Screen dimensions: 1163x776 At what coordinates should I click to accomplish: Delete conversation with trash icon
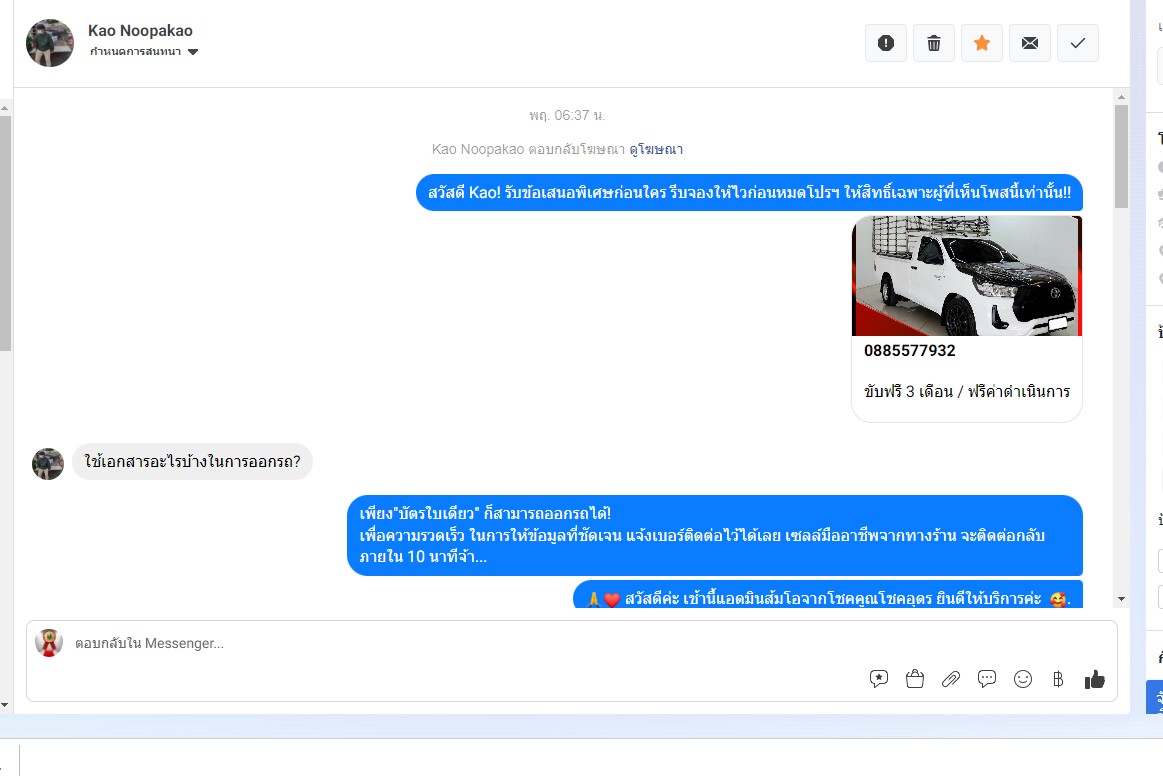coord(934,43)
